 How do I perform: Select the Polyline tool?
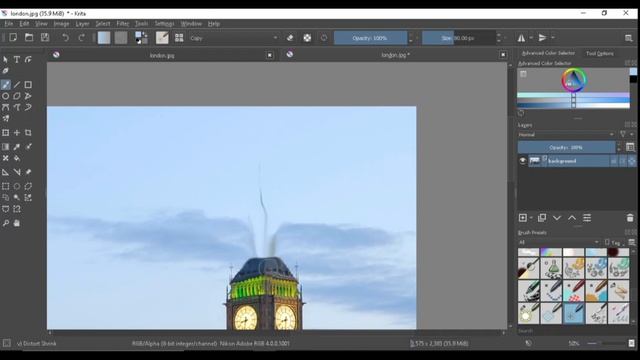pos(28,96)
